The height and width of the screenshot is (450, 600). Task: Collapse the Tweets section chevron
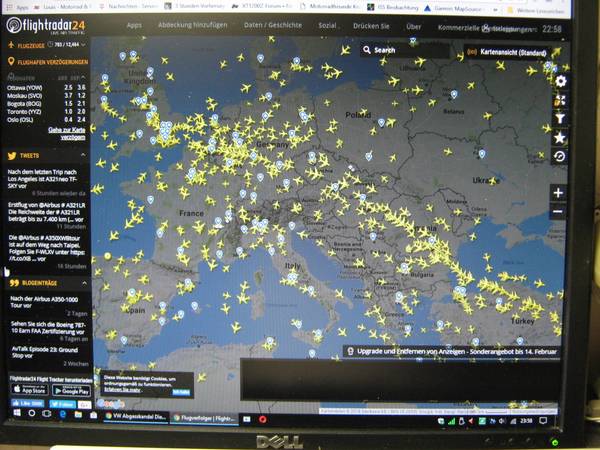pyautogui.click(x=84, y=156)
